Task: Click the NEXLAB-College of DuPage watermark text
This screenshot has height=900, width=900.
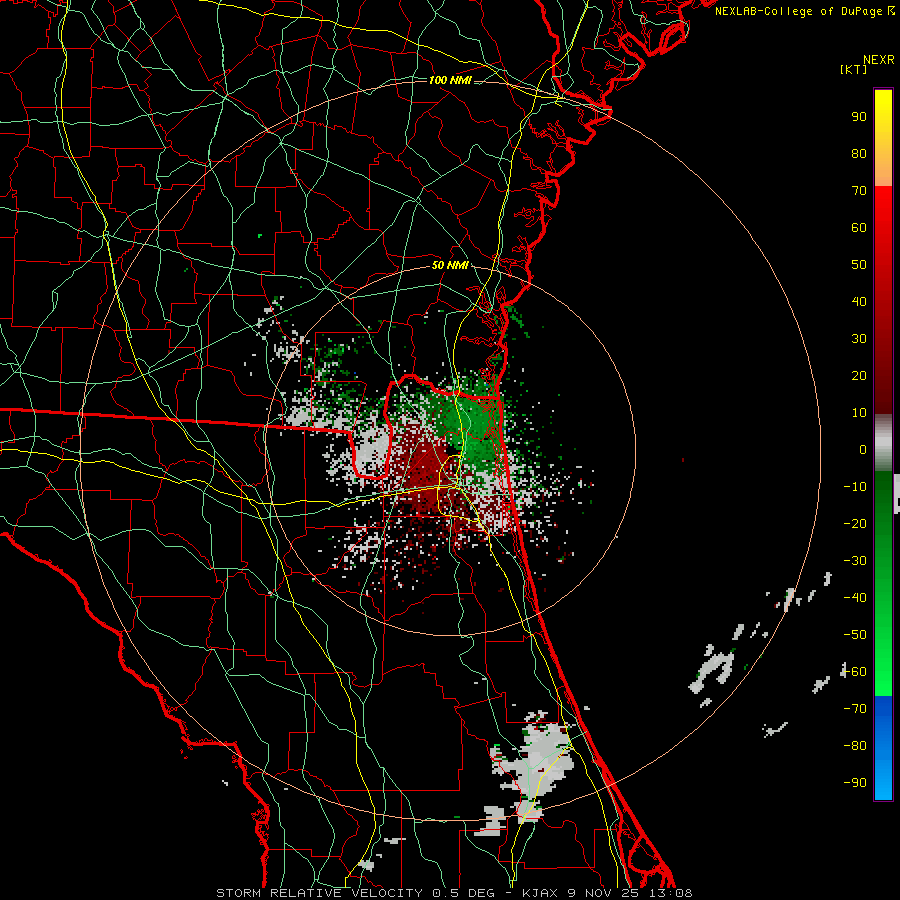Action: pos(804,11)
